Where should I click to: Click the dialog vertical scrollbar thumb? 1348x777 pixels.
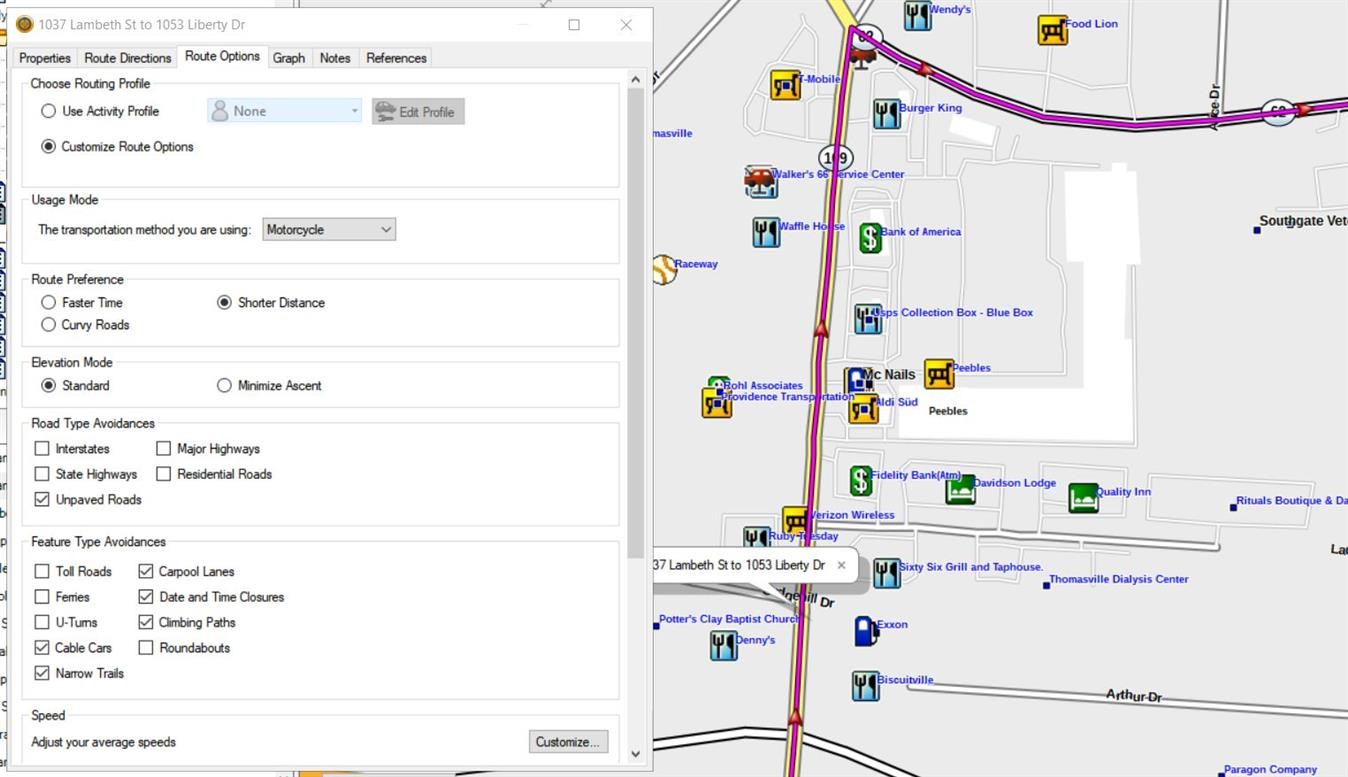[635, 323]
